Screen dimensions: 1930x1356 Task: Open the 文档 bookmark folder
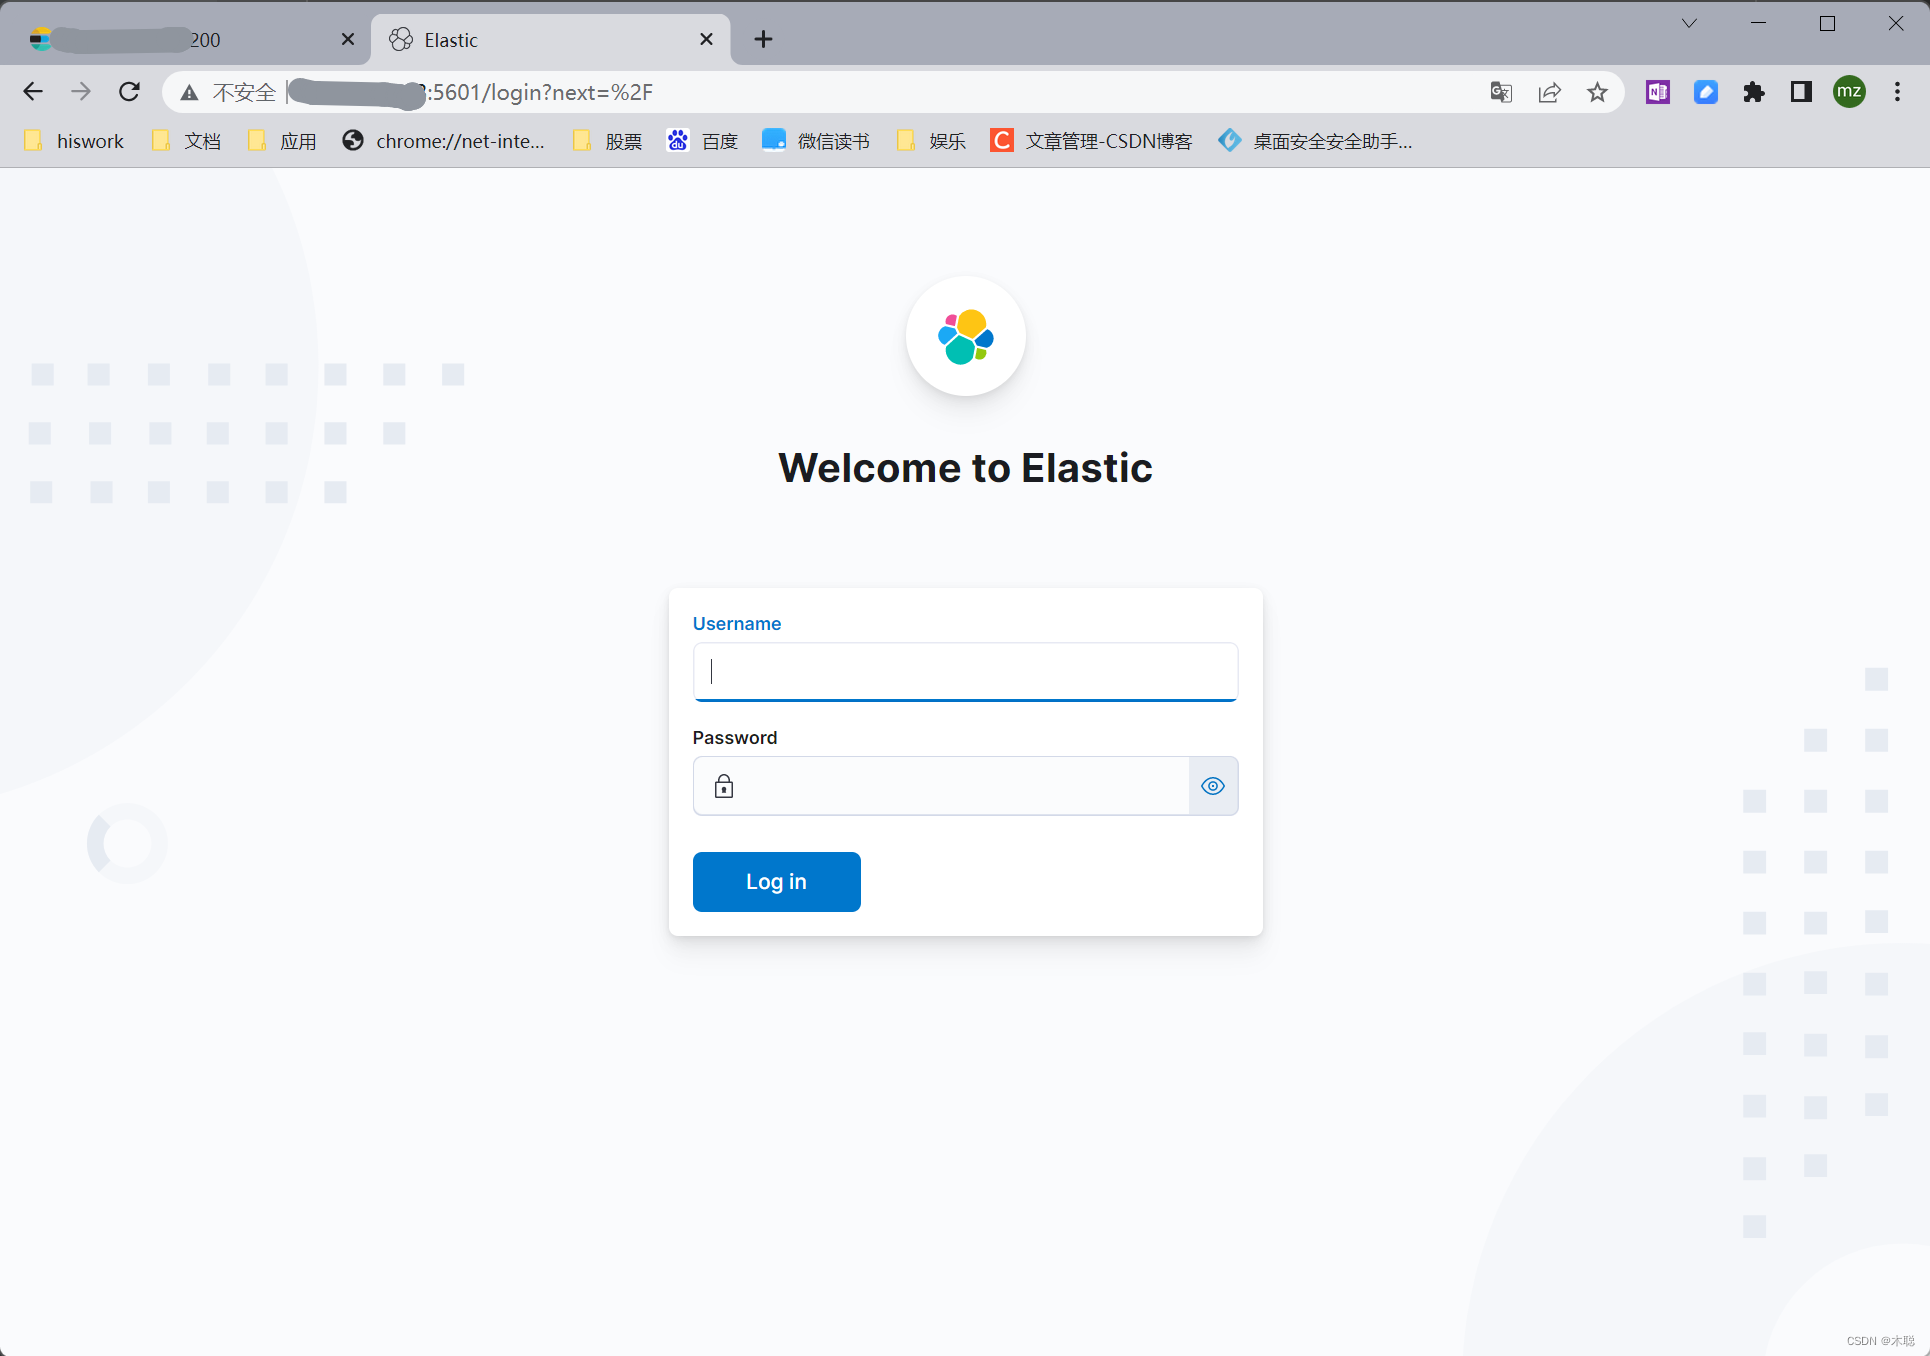click(x=186, y=141)
